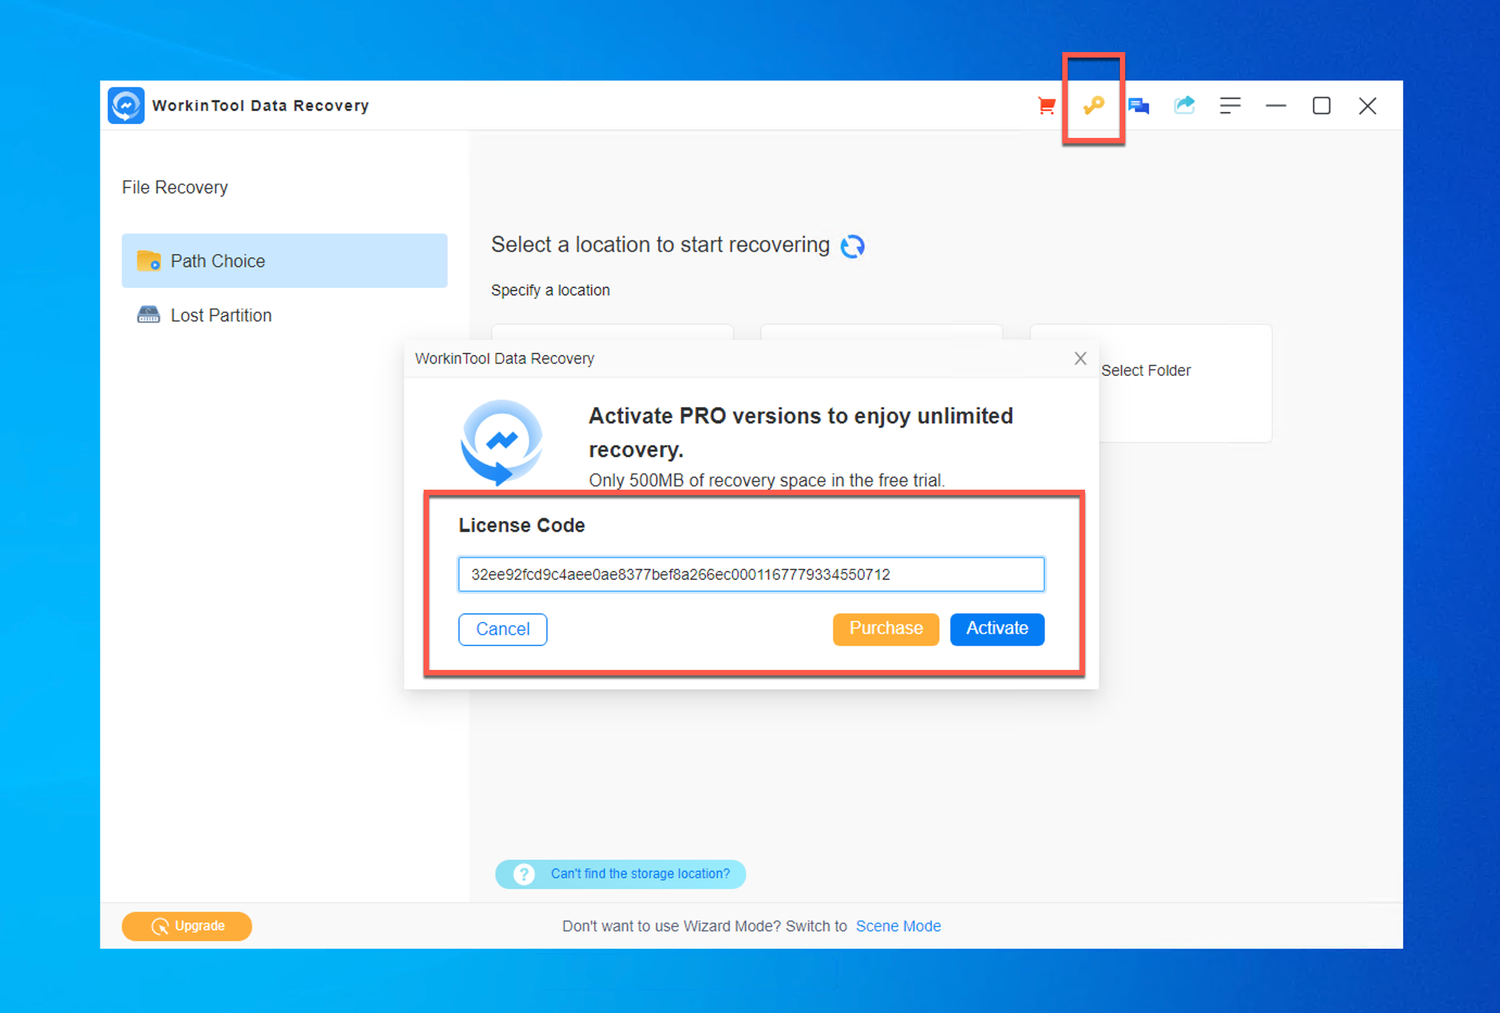1500x1013 pixels.
Task: Click the "Select a location to start recovering" heading
Action: [660, 245]
